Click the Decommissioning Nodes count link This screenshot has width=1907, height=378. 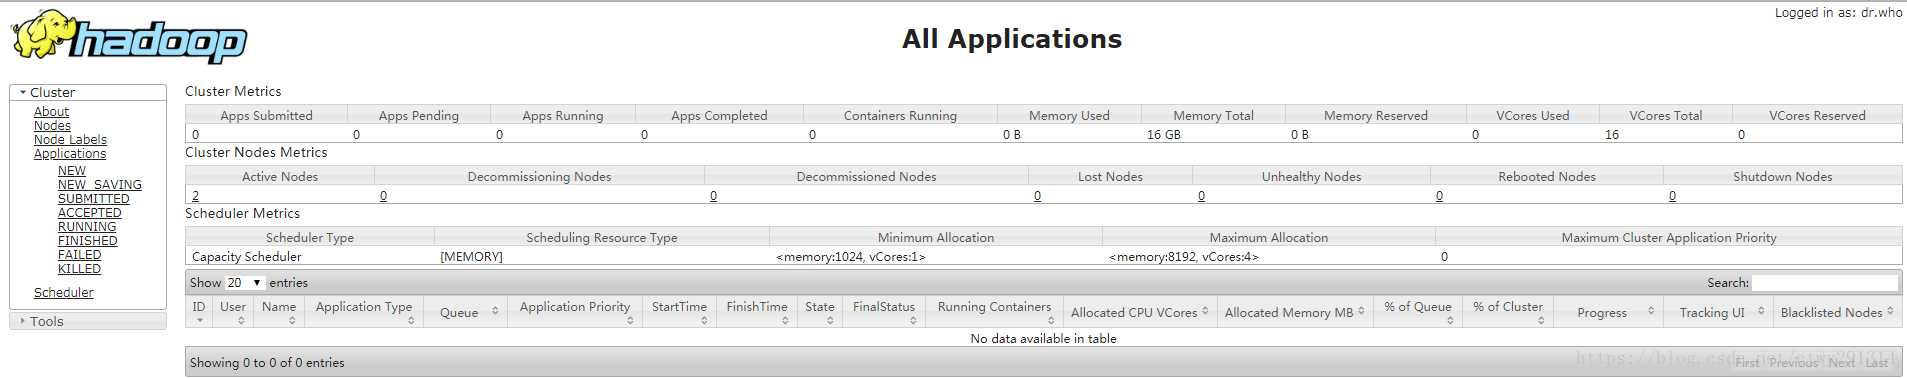click(383, 196)
